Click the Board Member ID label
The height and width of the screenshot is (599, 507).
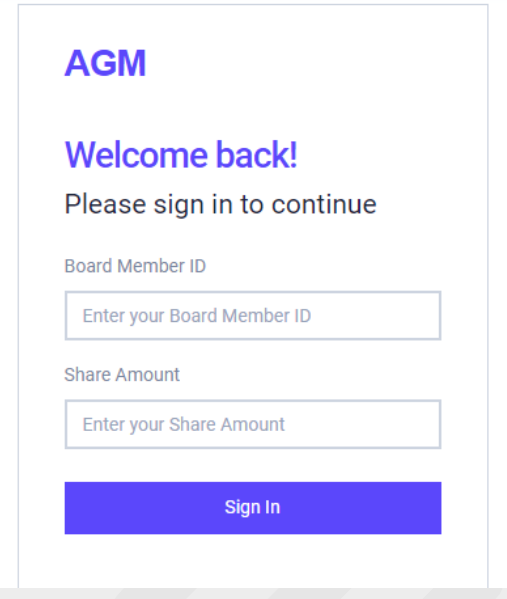click(135, 266)
